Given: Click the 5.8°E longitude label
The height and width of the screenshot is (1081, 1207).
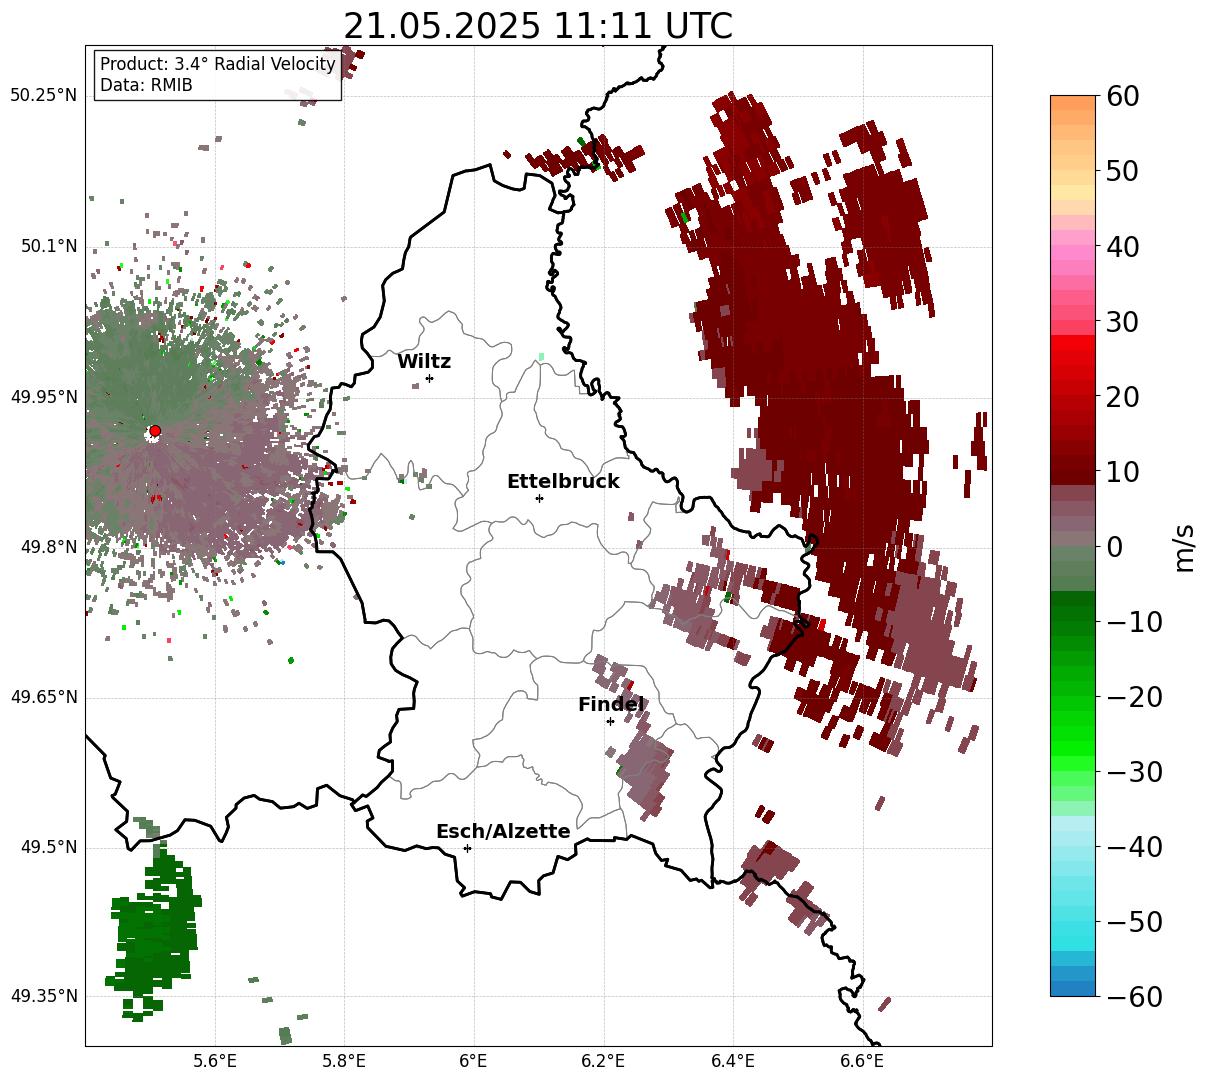Looking at the screenshot, I should click(345, 1061).
